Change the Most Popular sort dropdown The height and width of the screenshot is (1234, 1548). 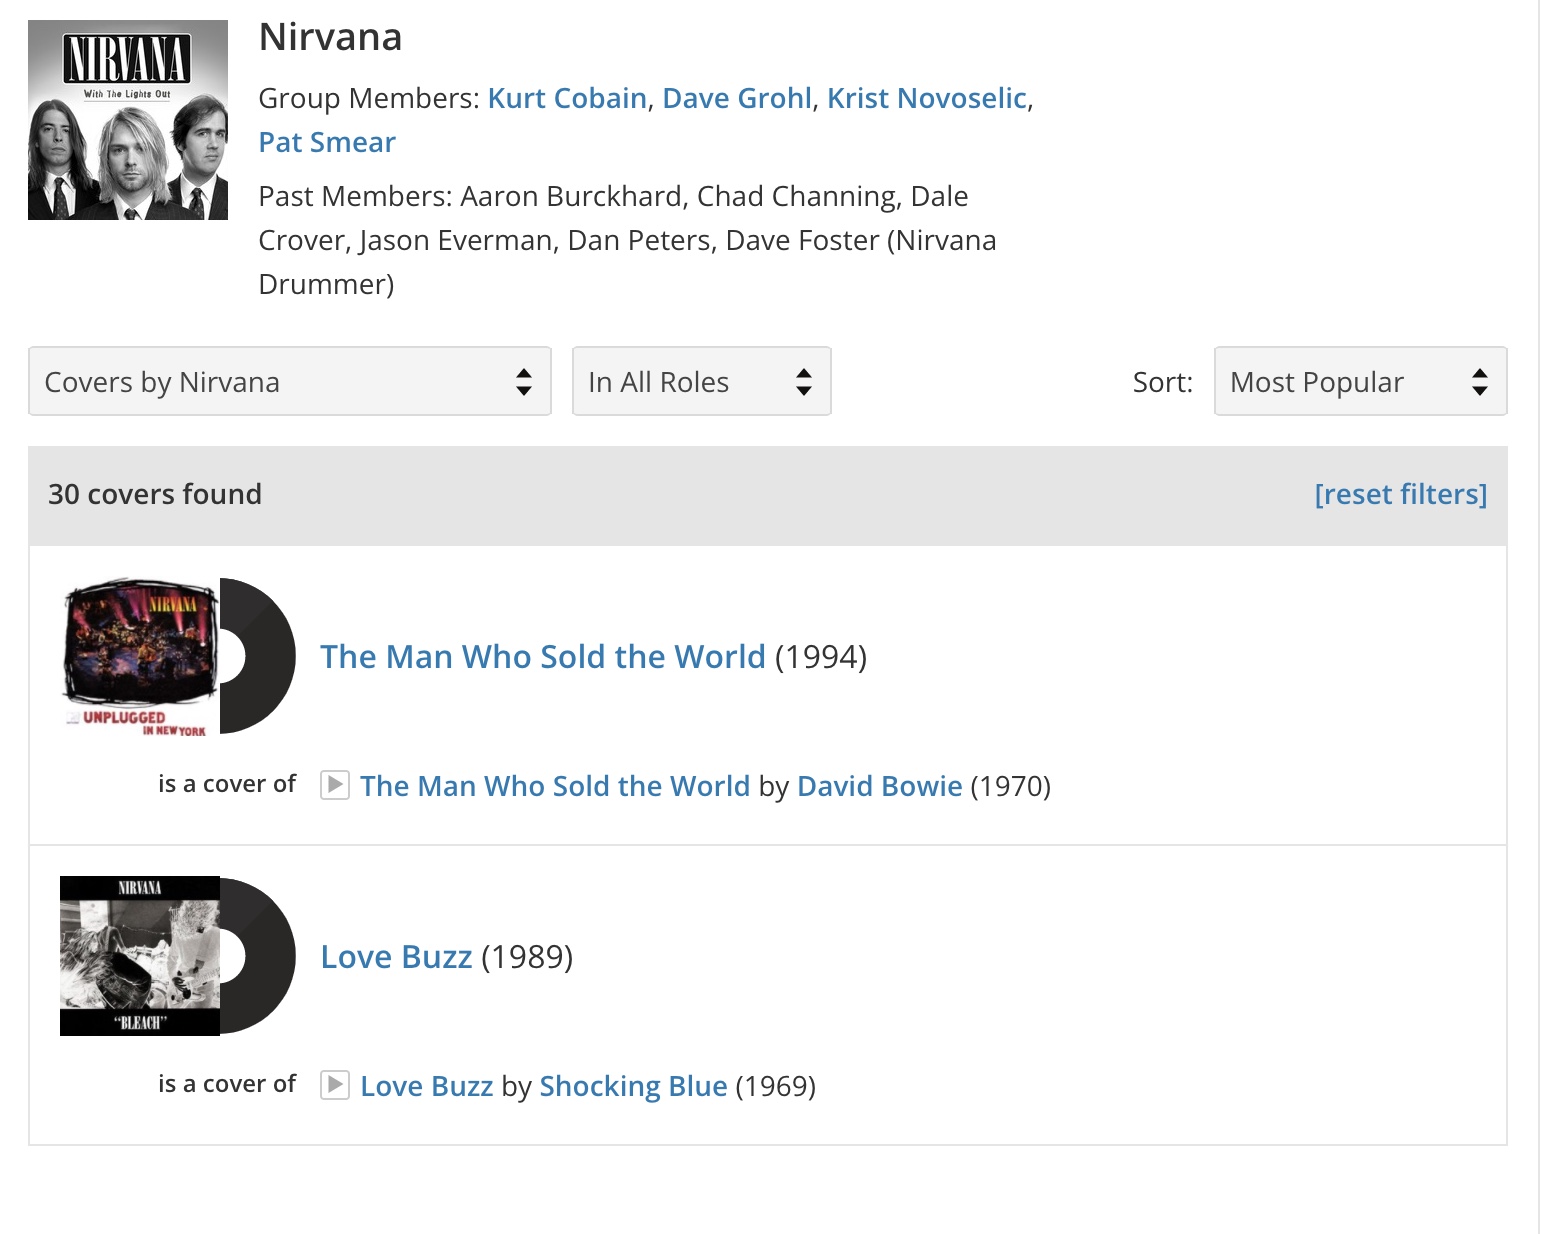point(1360,381)
